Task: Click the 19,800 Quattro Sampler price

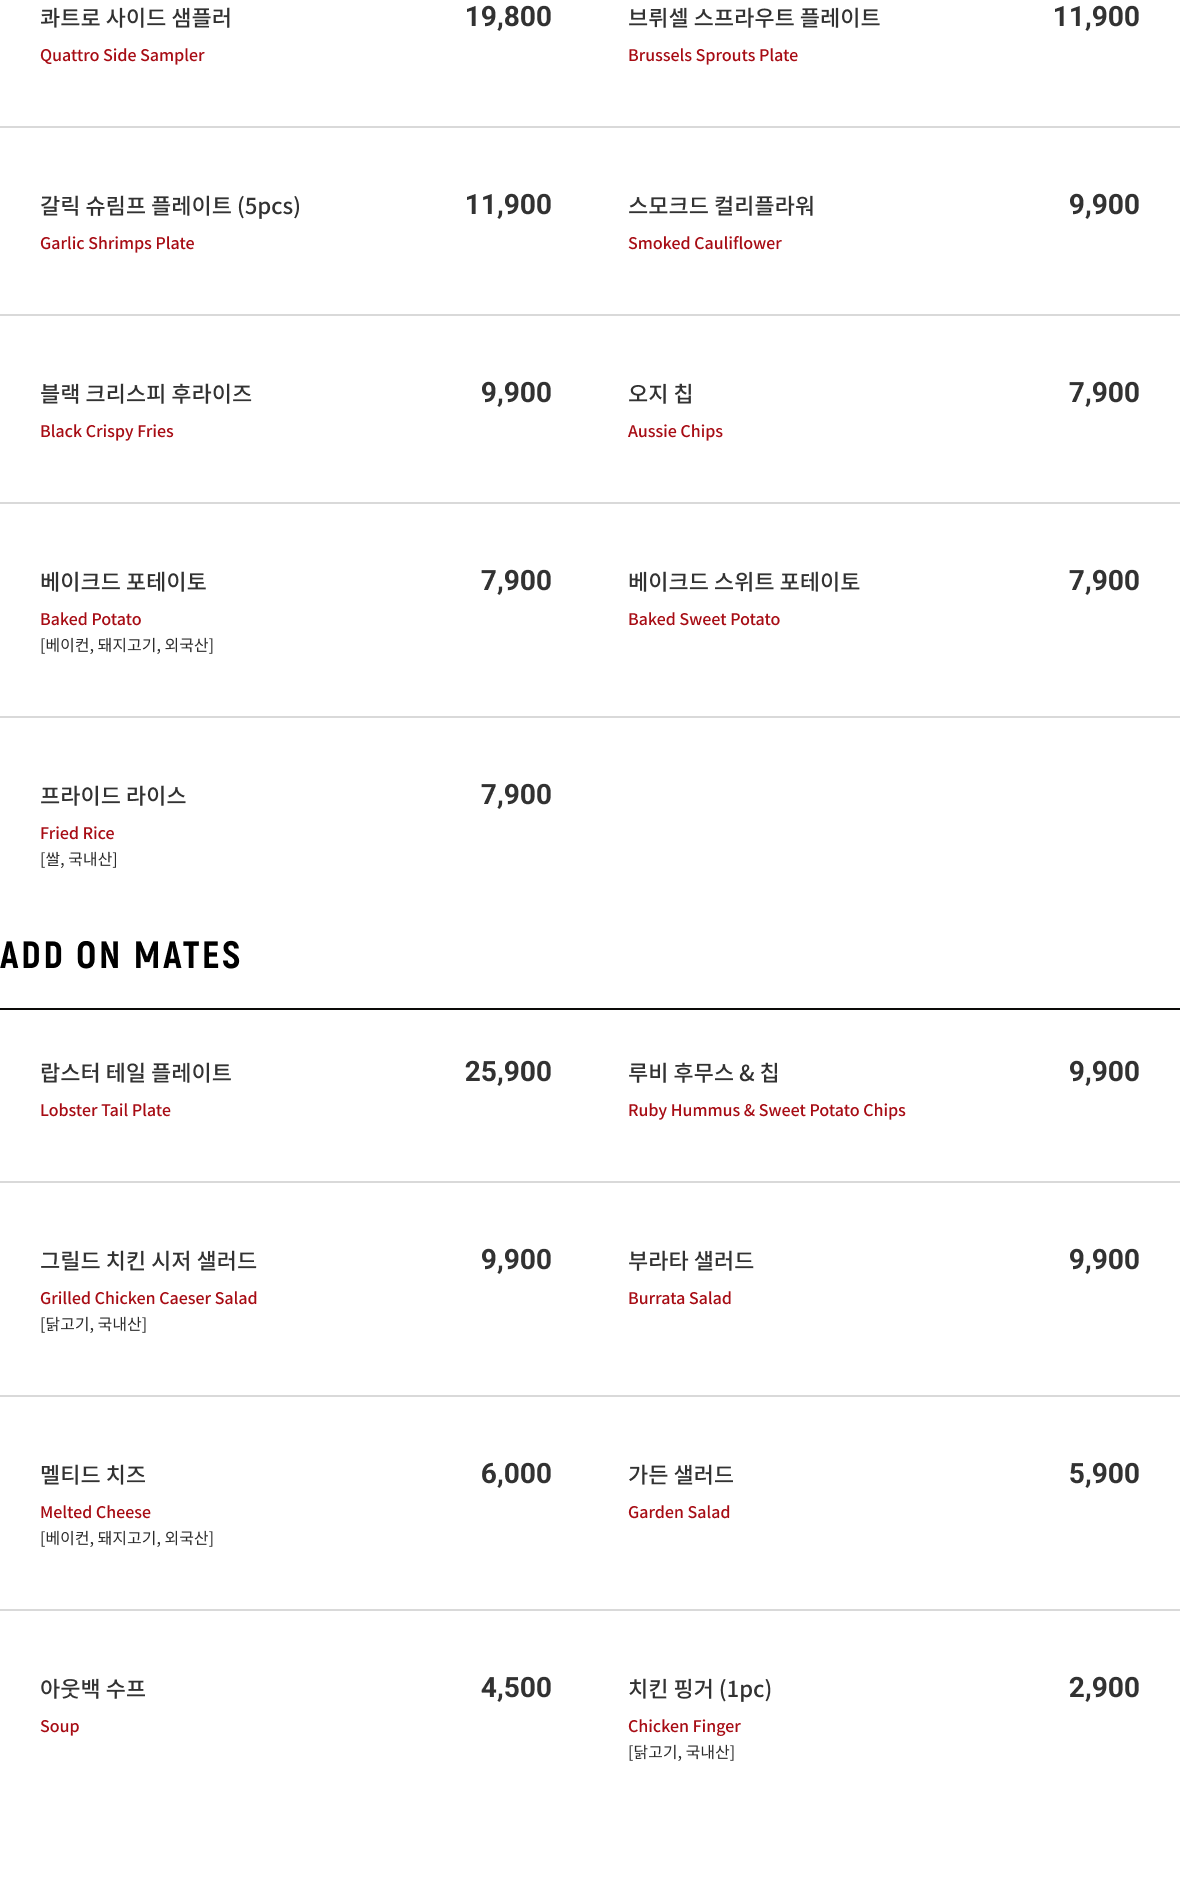Action: (508, 17)
